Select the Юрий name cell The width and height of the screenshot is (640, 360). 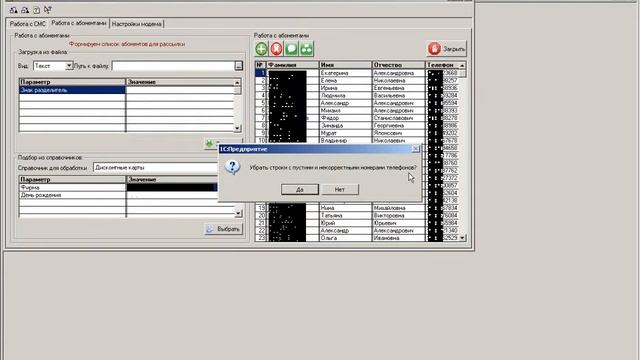(x=345, y=223)
